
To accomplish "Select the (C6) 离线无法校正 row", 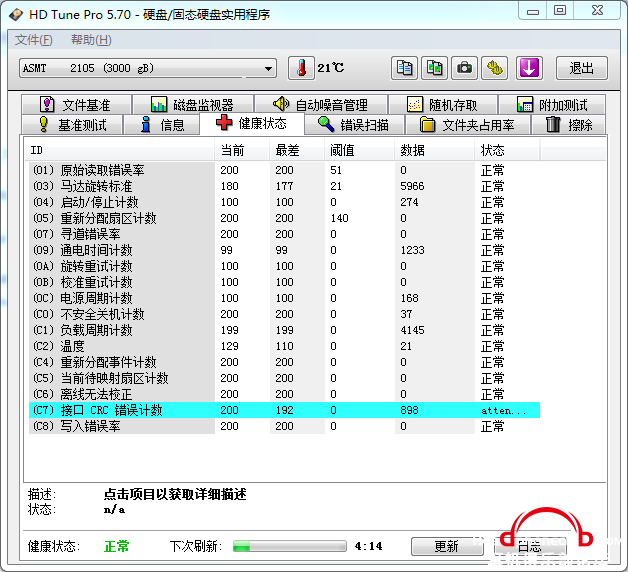I will coord(284,395).
